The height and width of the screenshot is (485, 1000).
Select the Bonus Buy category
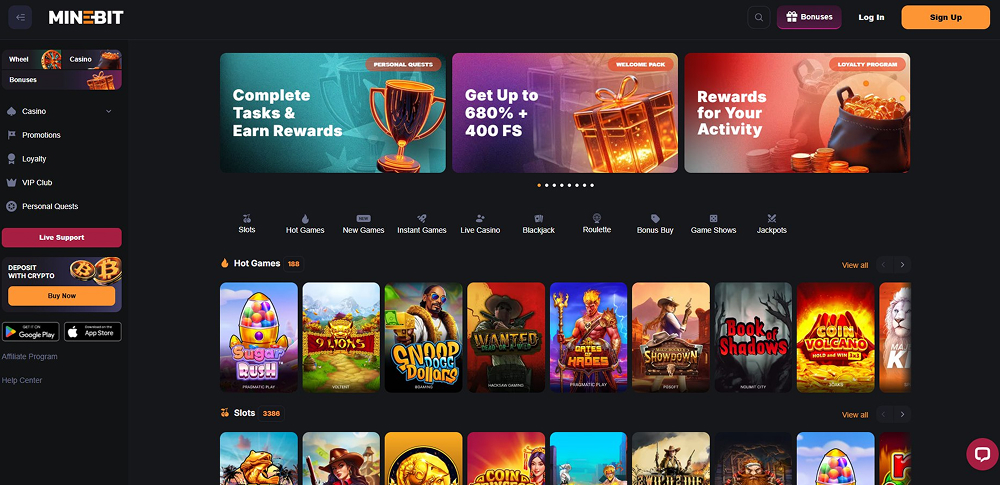pyautogui.click(x=655, y=224)
